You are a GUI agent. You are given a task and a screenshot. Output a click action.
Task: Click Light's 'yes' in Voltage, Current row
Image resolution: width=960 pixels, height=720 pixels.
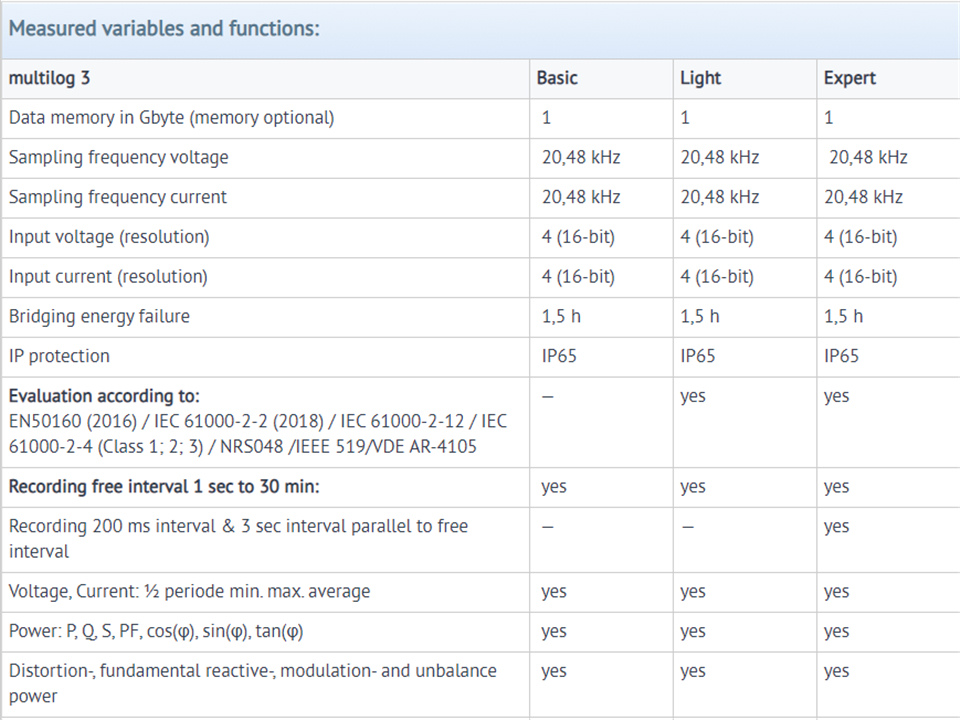tap(693, 591)
